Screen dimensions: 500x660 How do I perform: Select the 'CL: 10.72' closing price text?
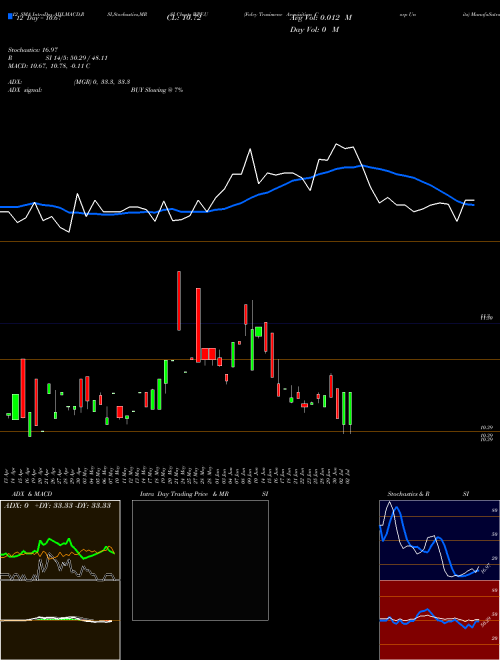pos(184,18)
